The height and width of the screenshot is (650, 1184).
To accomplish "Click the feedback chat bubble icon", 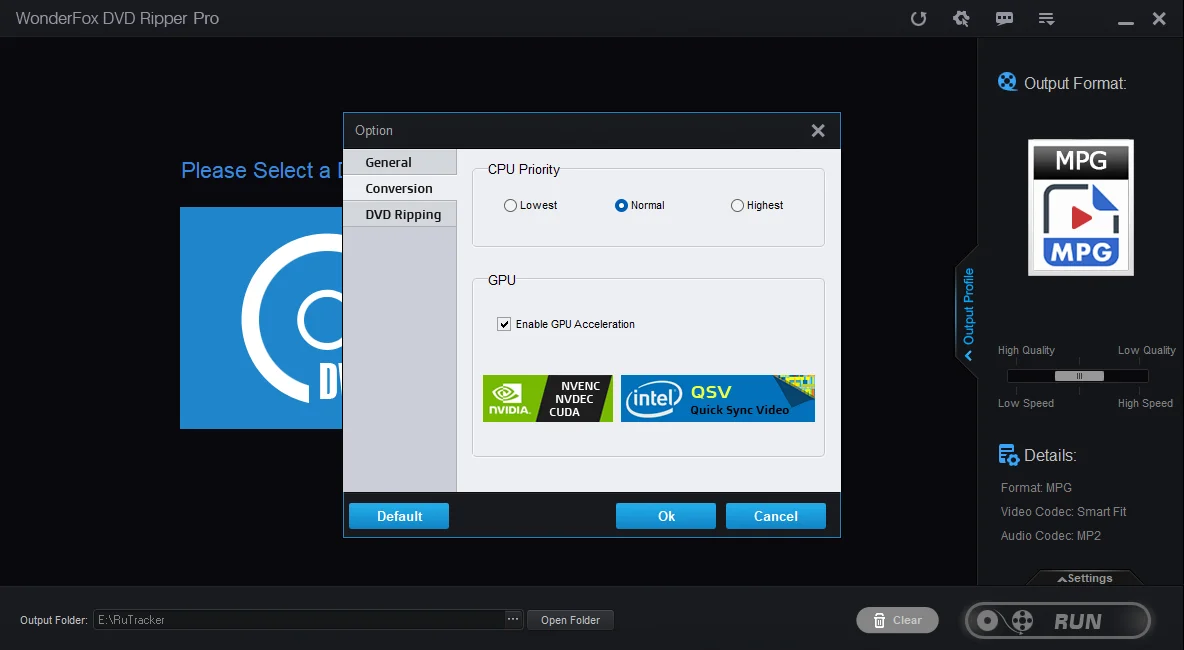I will pyautogui.click(x=1004, y=19).
